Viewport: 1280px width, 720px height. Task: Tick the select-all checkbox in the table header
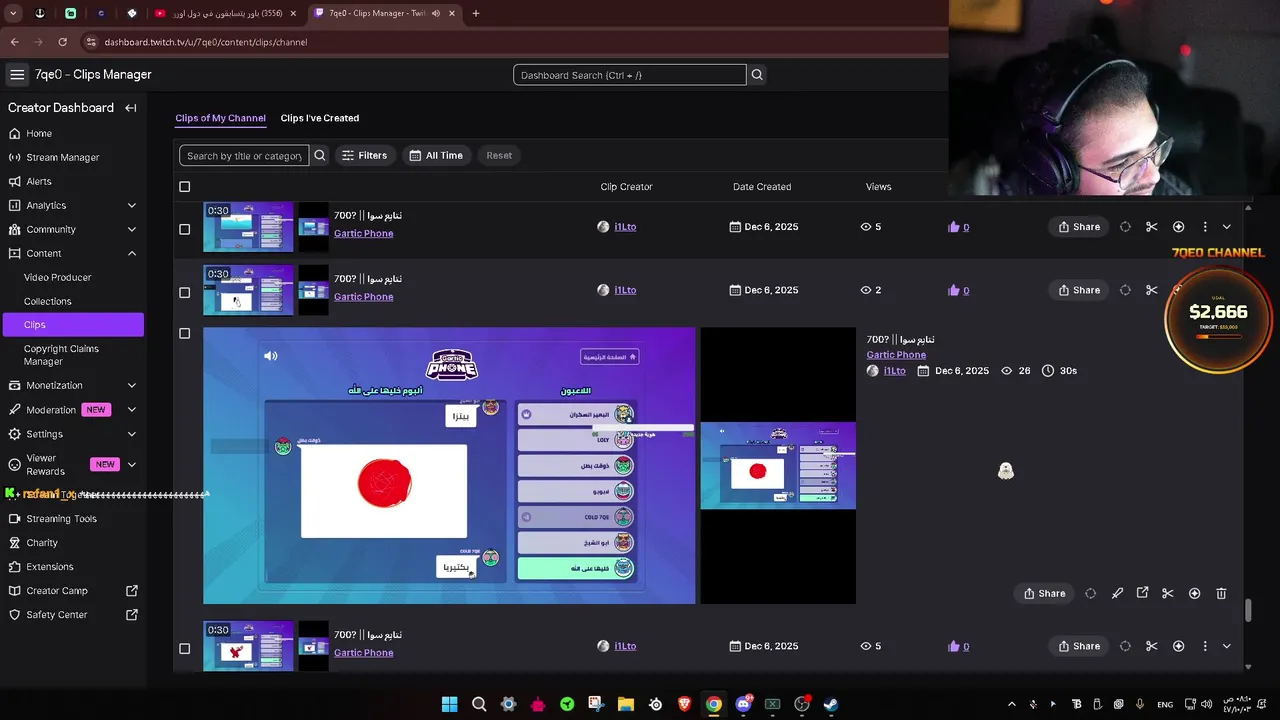[x=184, y=187]
